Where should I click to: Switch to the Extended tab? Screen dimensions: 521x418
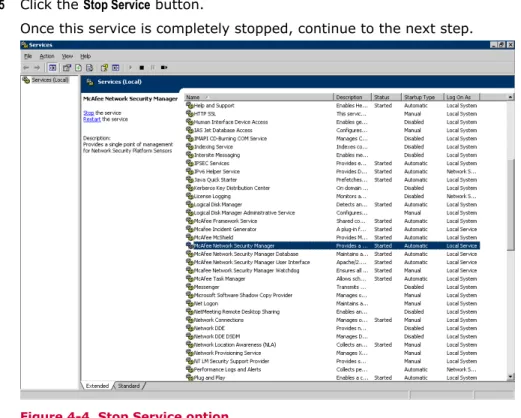(x=97, y=386)
